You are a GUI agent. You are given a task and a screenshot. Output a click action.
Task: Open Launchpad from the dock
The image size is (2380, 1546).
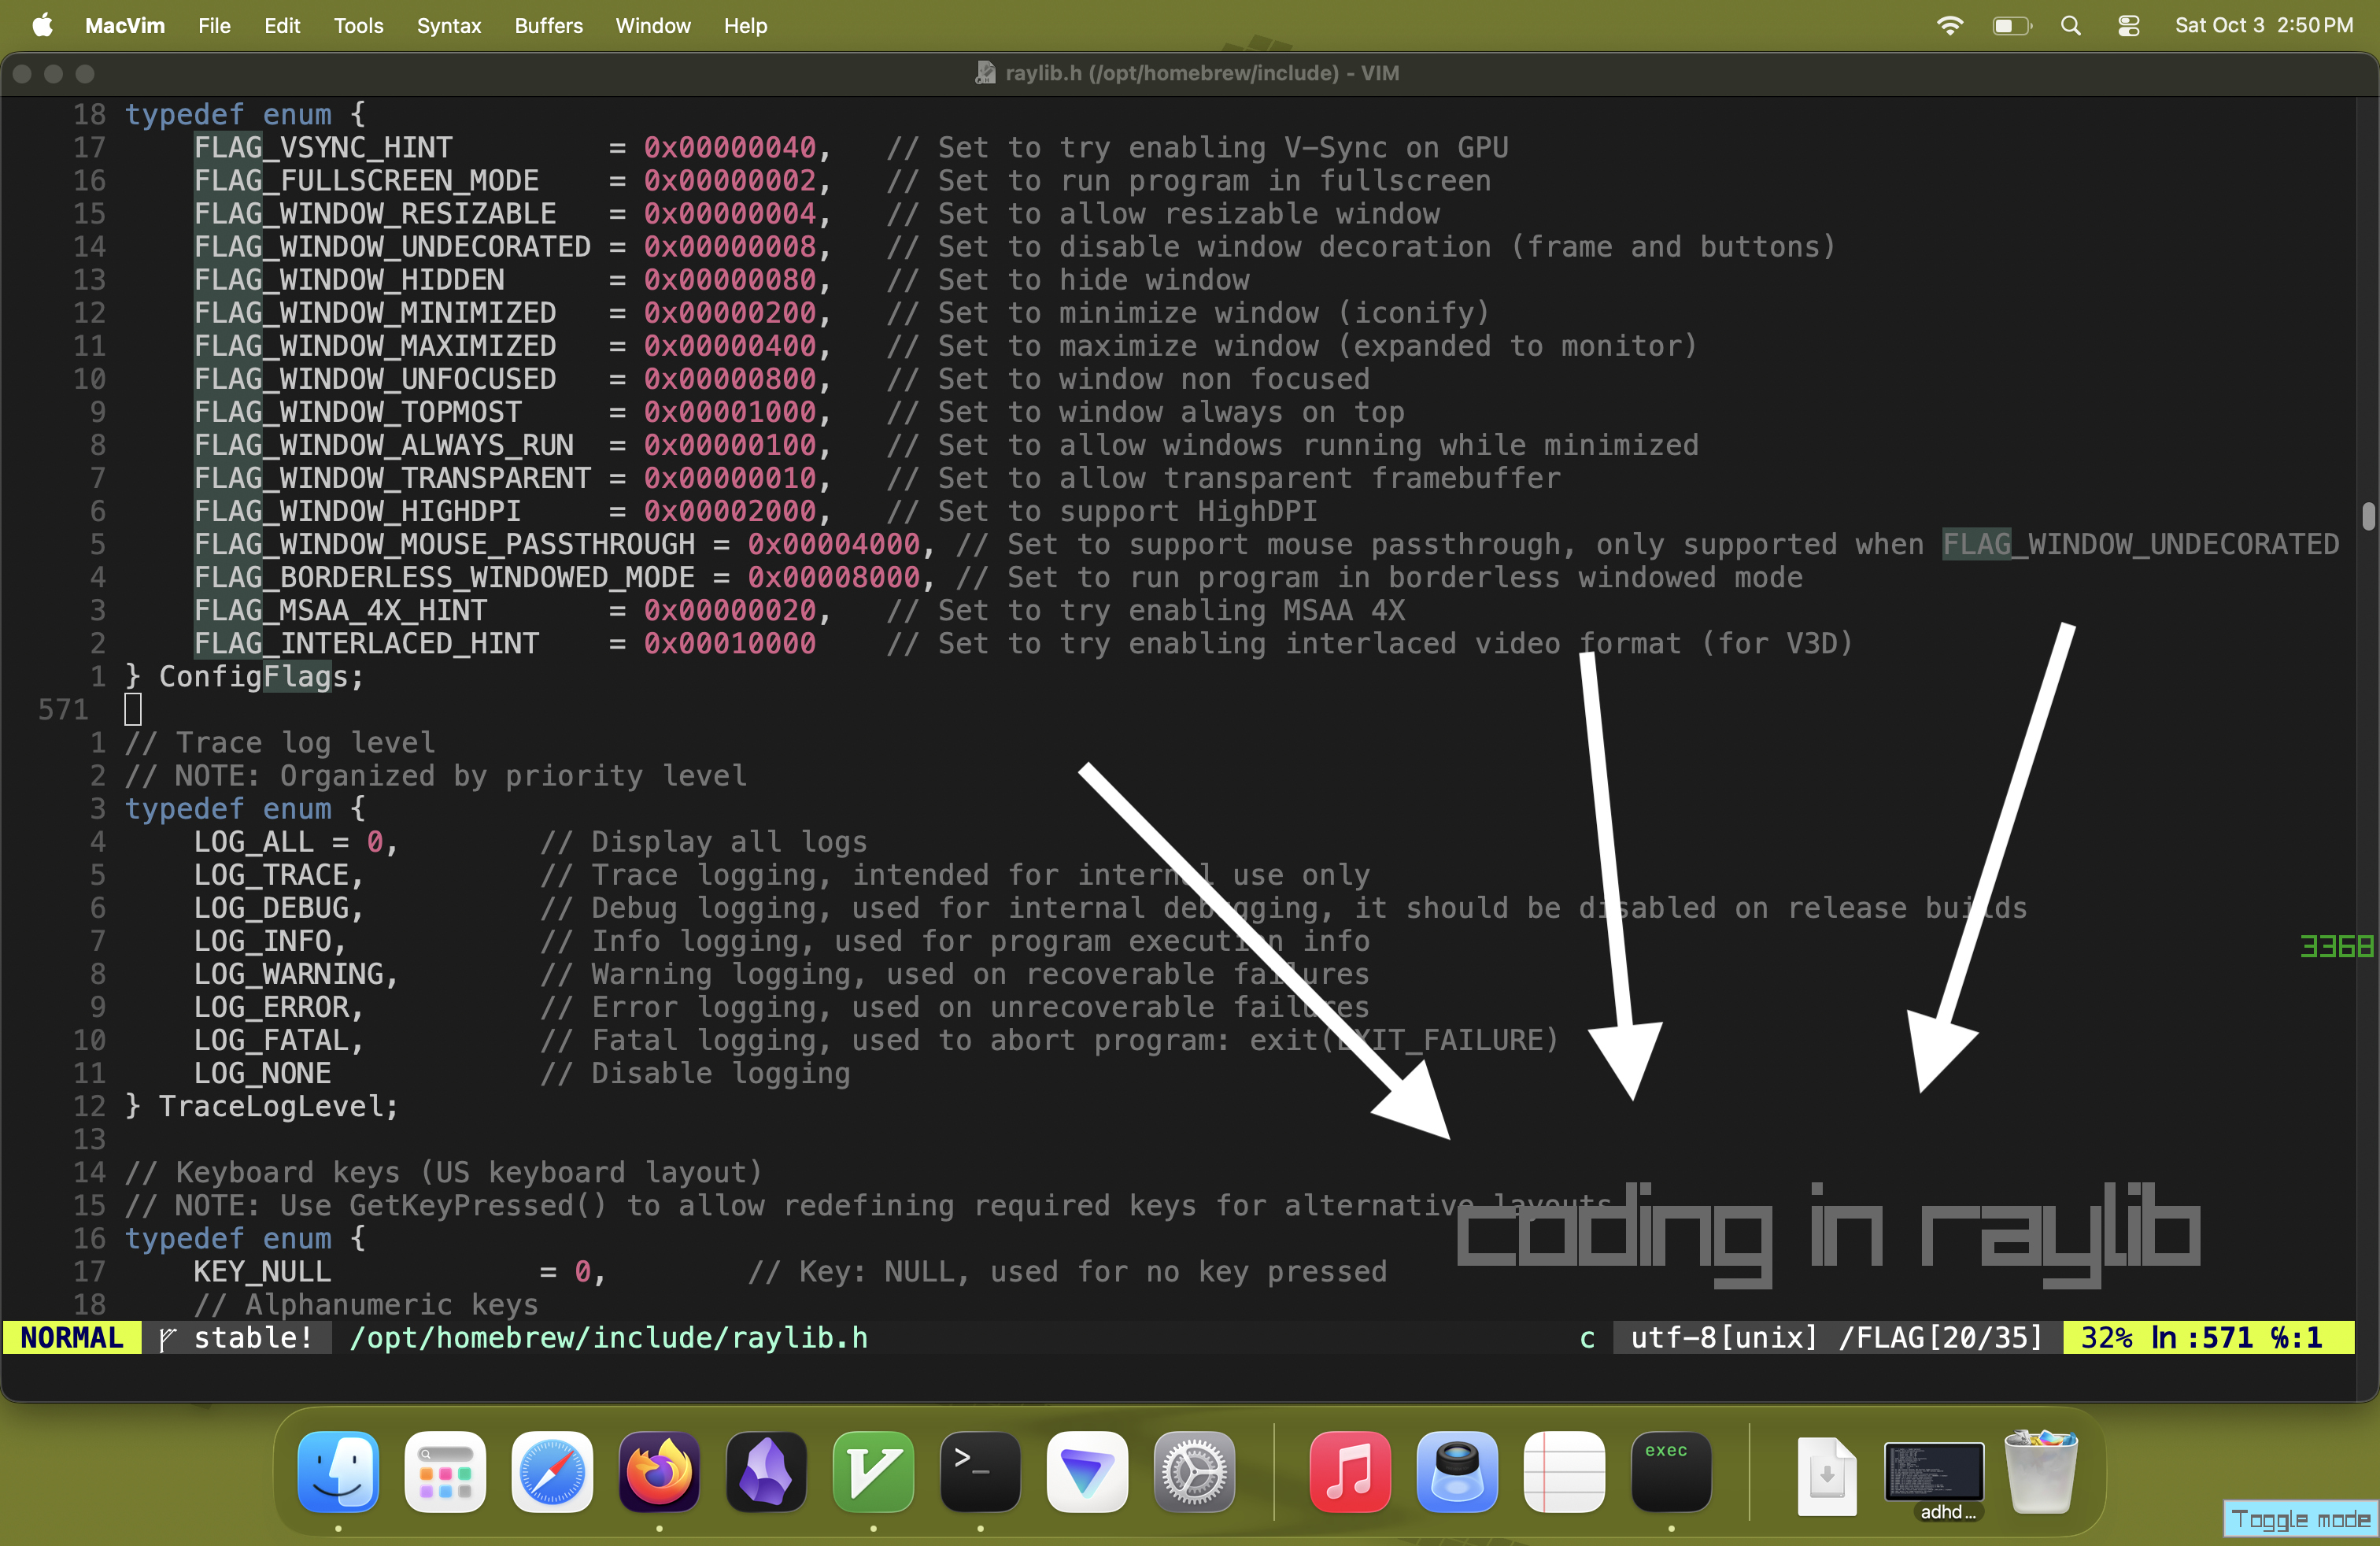445,1471
